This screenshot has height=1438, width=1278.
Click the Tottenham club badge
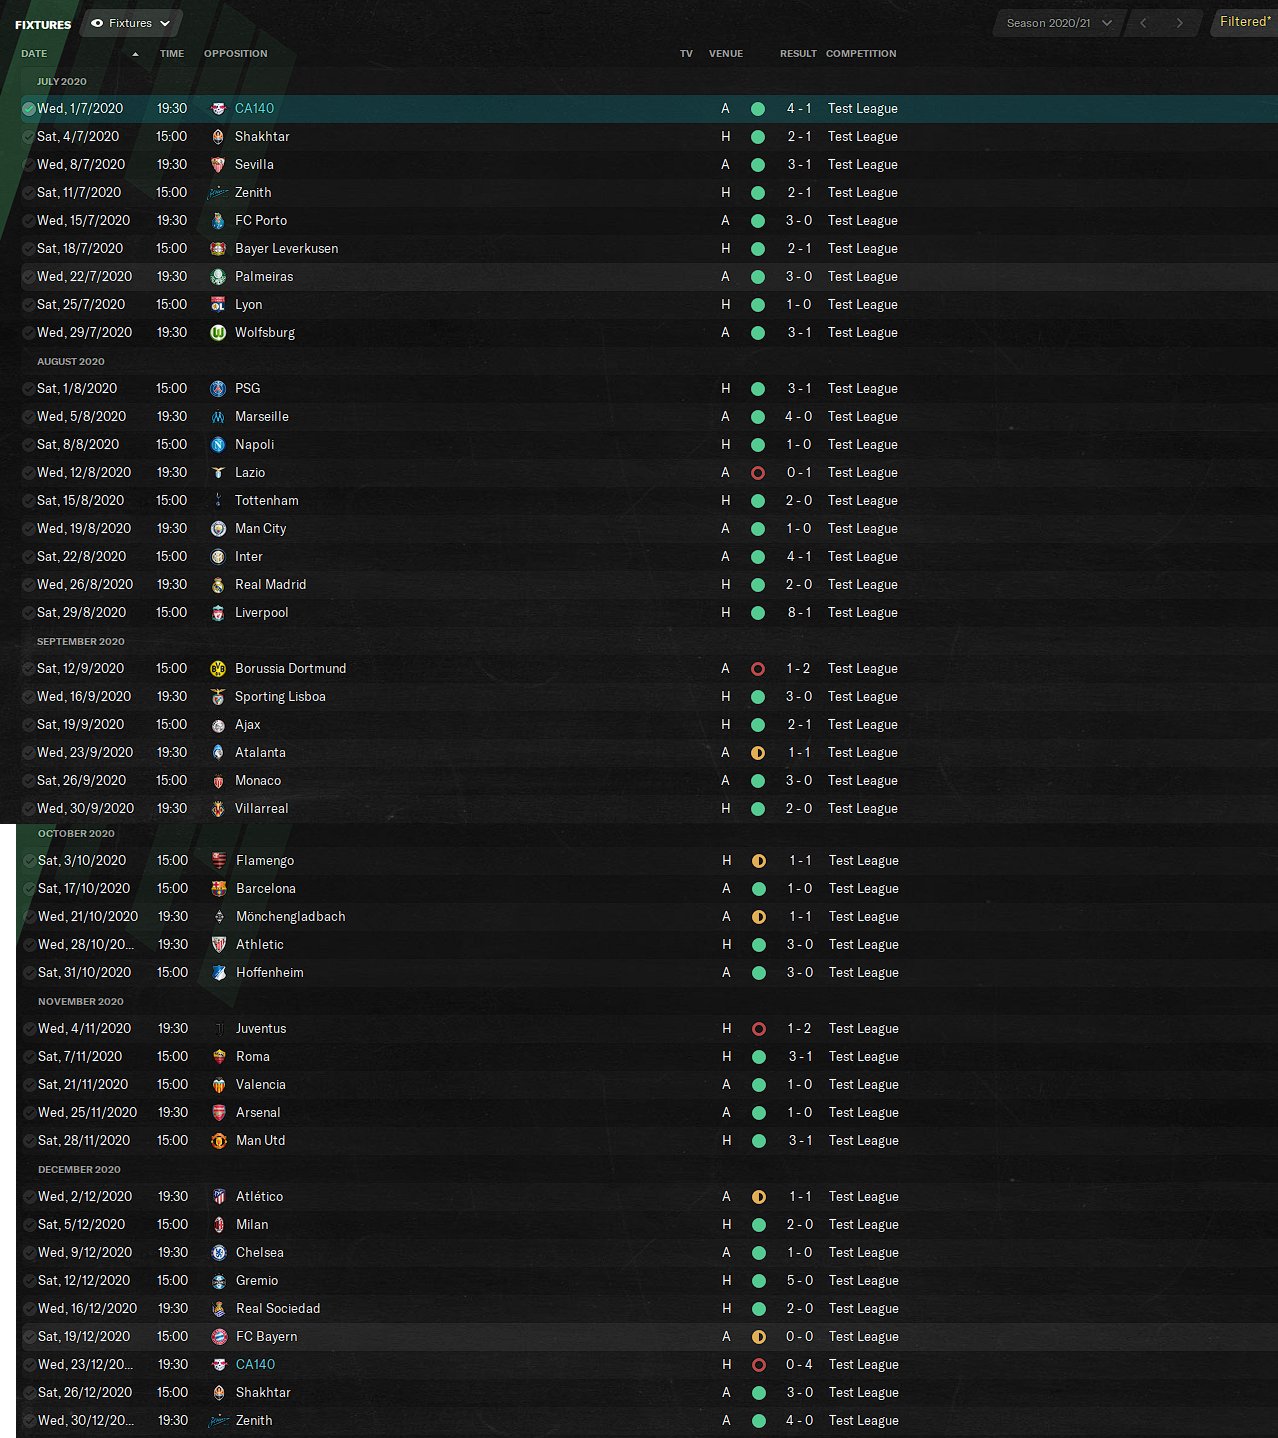point(218,501)
